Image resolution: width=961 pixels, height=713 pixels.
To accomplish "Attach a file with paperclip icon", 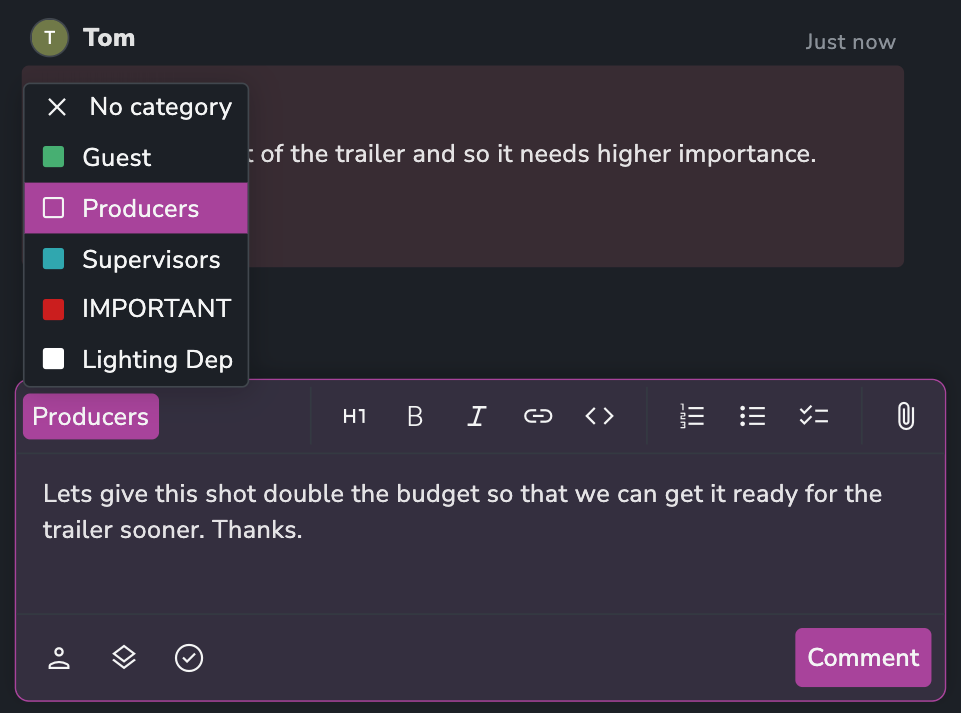I will [x=906, y=416].
